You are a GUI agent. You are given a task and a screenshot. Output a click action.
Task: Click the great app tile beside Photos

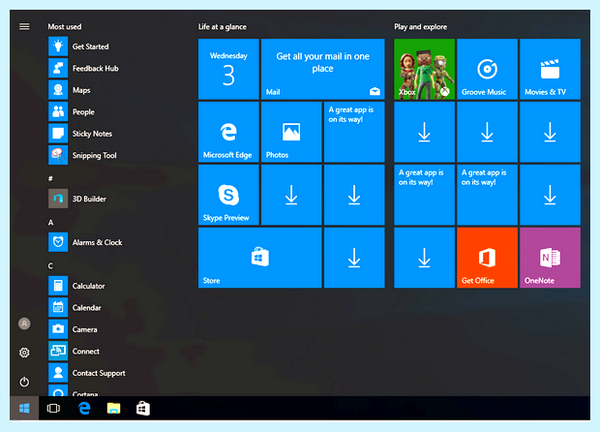[x=354, y=132]
